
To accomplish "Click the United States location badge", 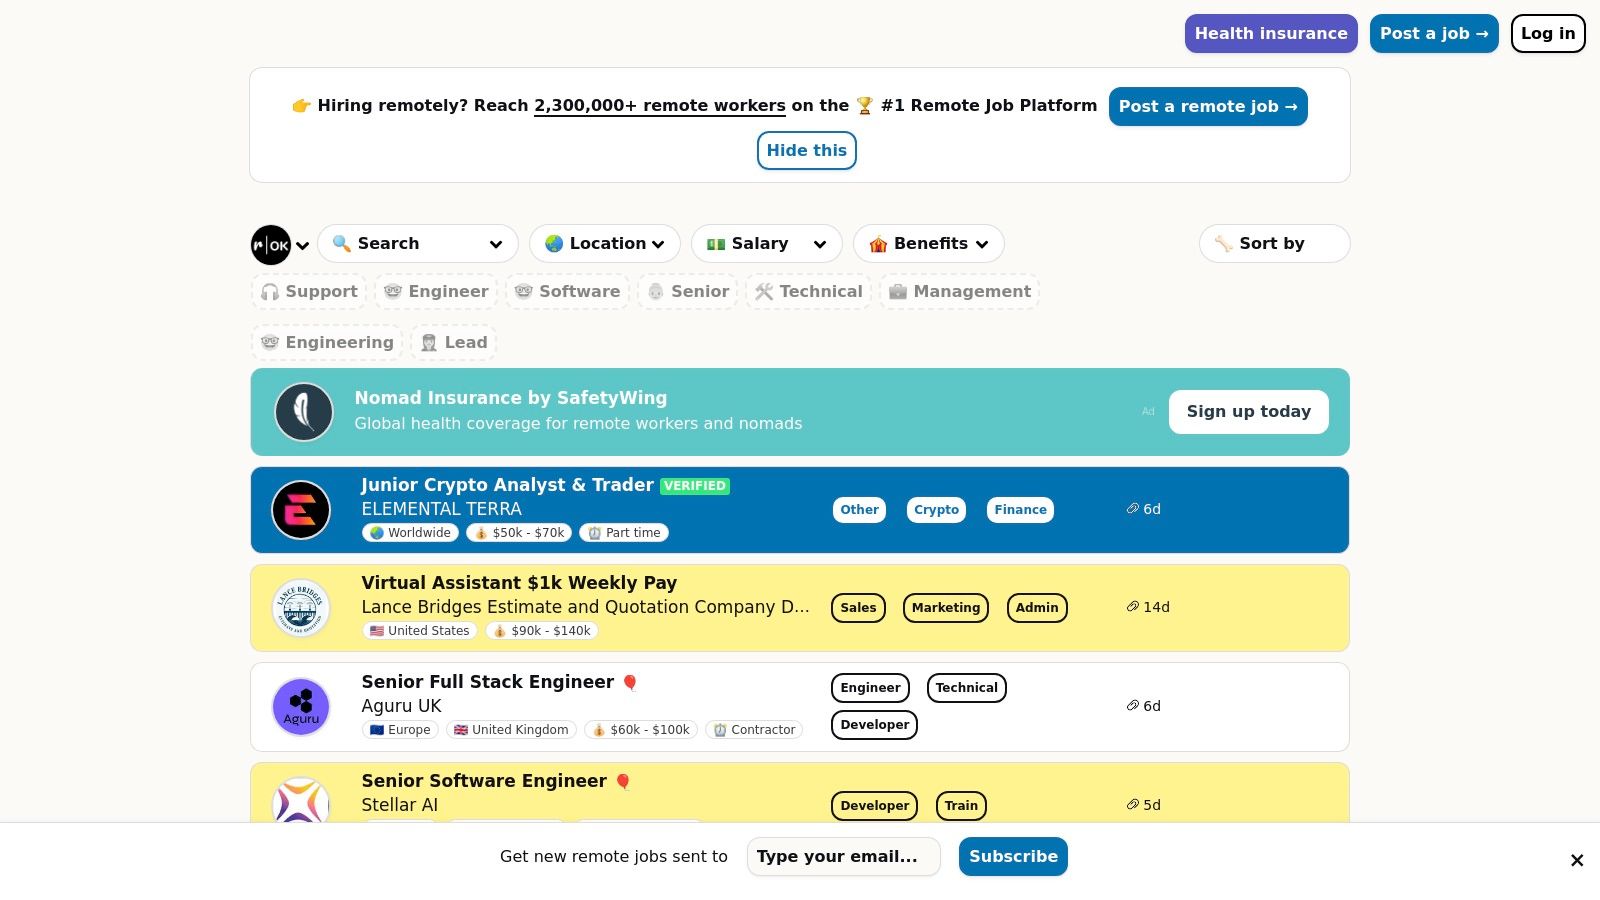I will [420, 631].
